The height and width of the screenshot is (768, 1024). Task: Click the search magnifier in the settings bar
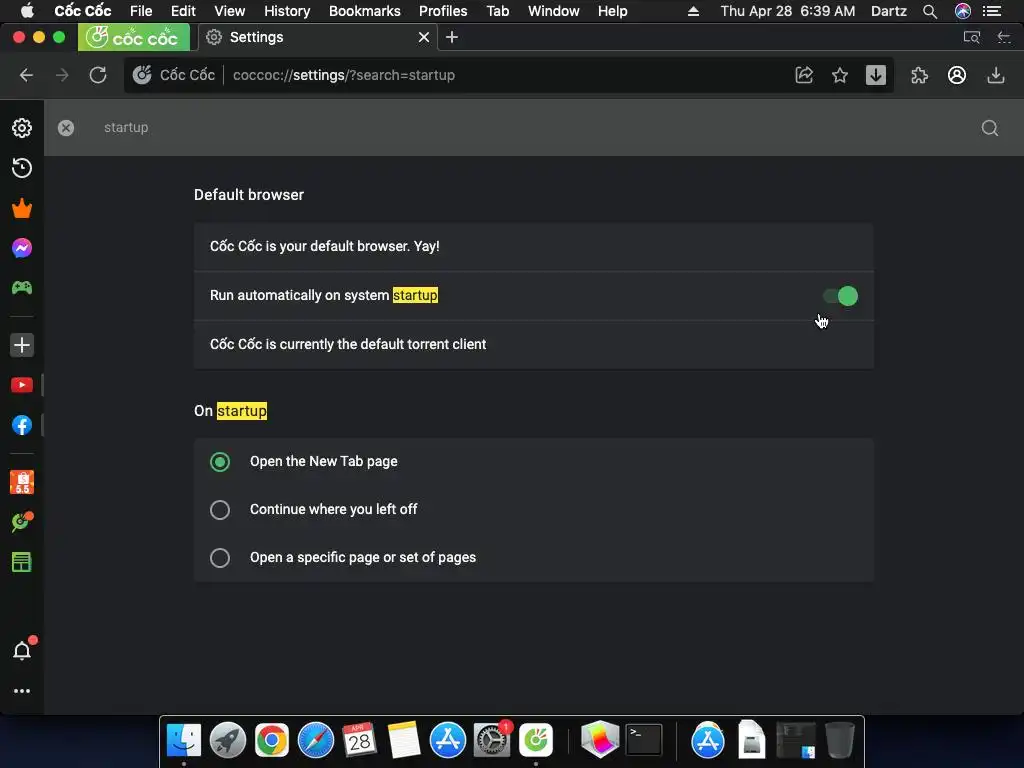click(x=990, y=128)
